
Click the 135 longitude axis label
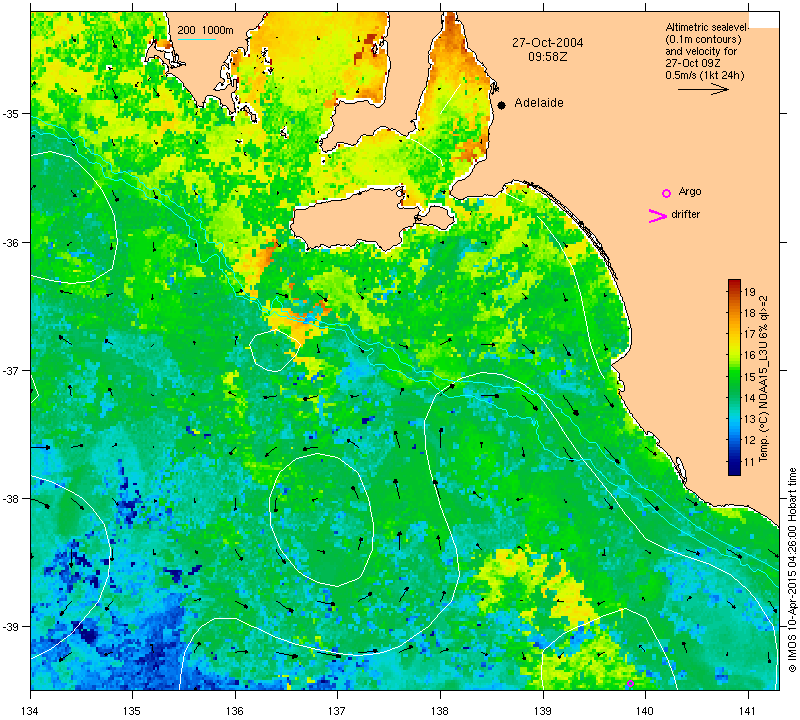click(132, 710)
